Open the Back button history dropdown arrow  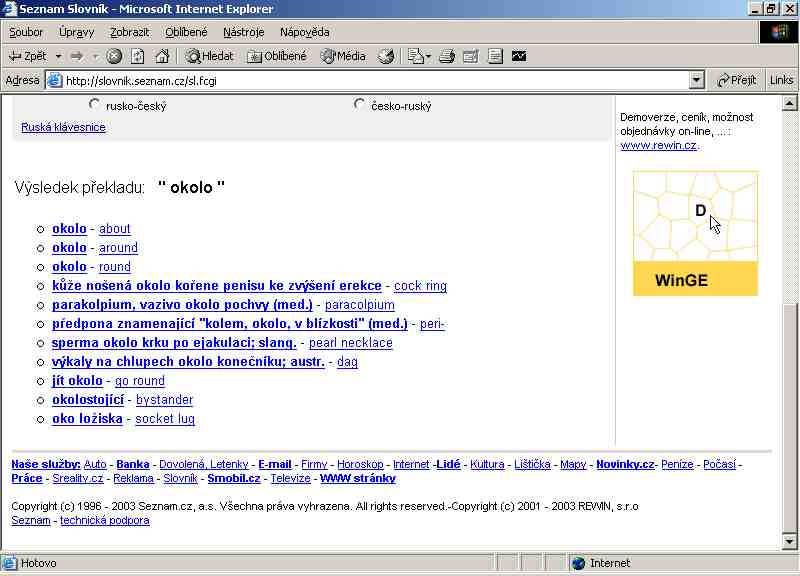(x=58, y=56)
